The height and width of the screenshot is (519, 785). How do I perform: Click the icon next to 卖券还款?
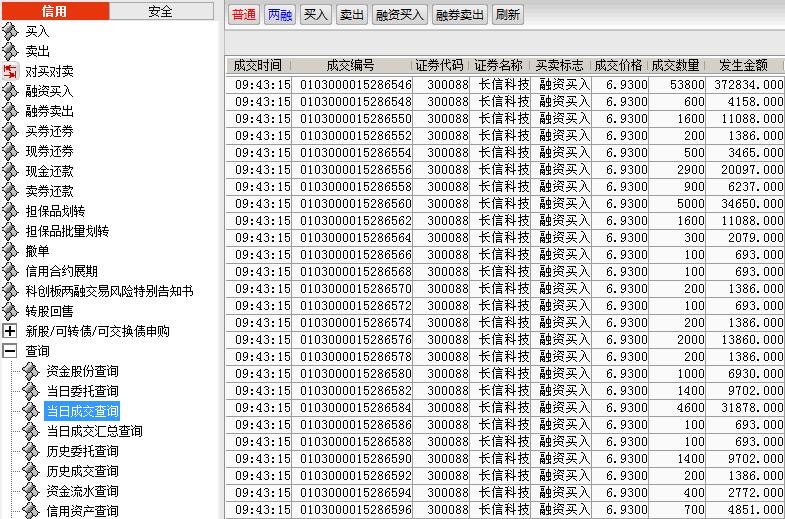click(x=10, y=191)
